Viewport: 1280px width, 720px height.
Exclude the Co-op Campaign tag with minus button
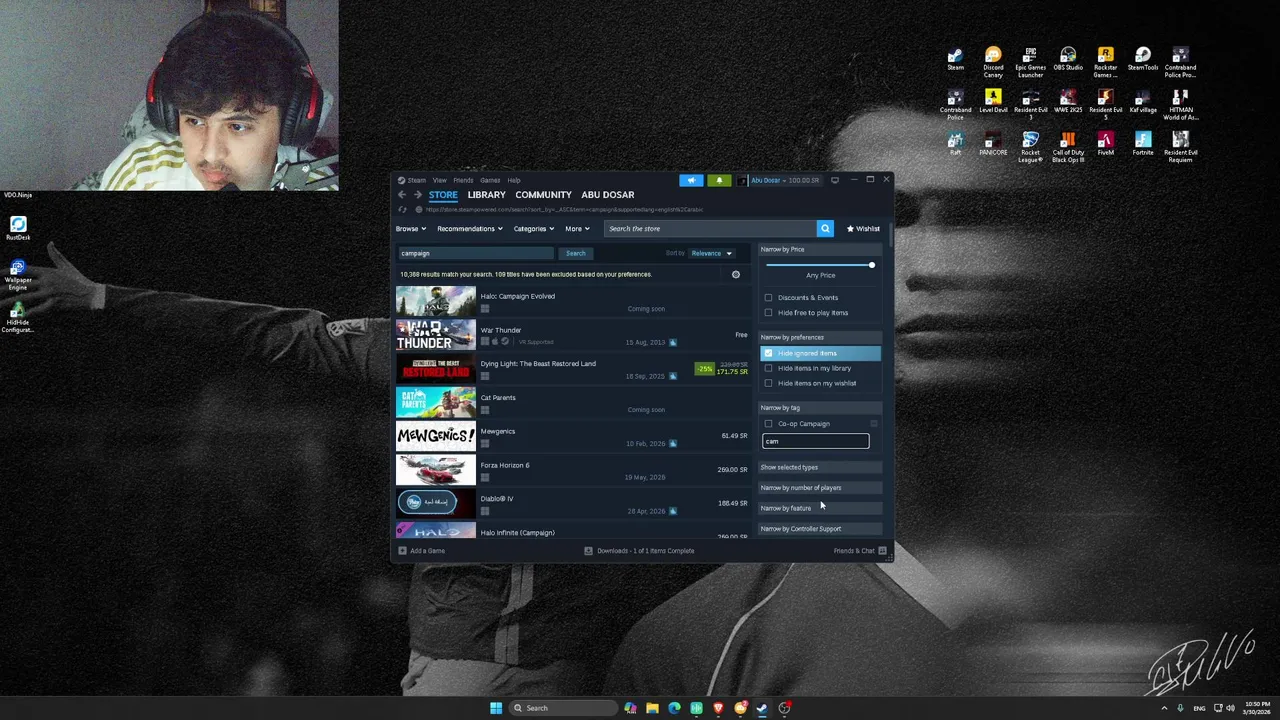point(874,424)
